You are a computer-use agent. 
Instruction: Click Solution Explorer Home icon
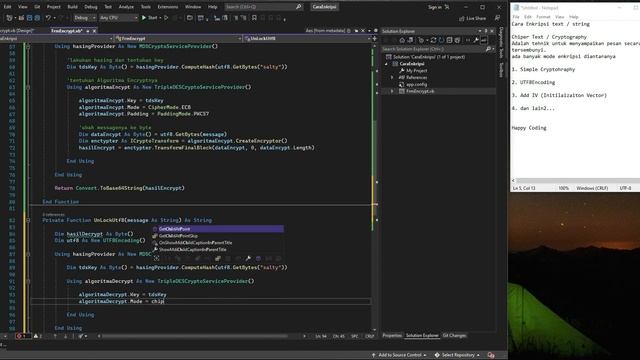[402, 40]
